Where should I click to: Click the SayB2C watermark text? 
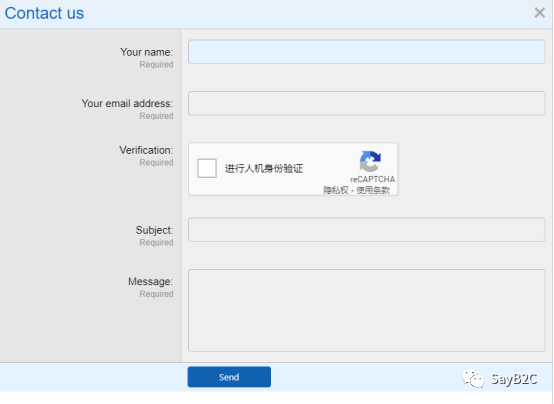click(514, 379)
